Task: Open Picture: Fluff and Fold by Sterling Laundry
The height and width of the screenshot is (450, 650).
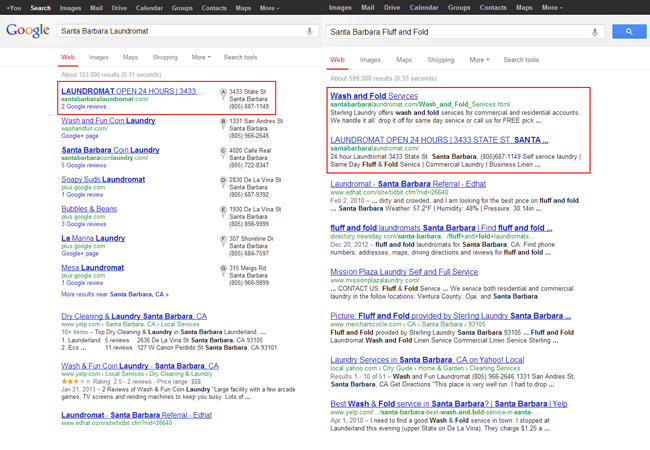Action: (x=451, y=316)
